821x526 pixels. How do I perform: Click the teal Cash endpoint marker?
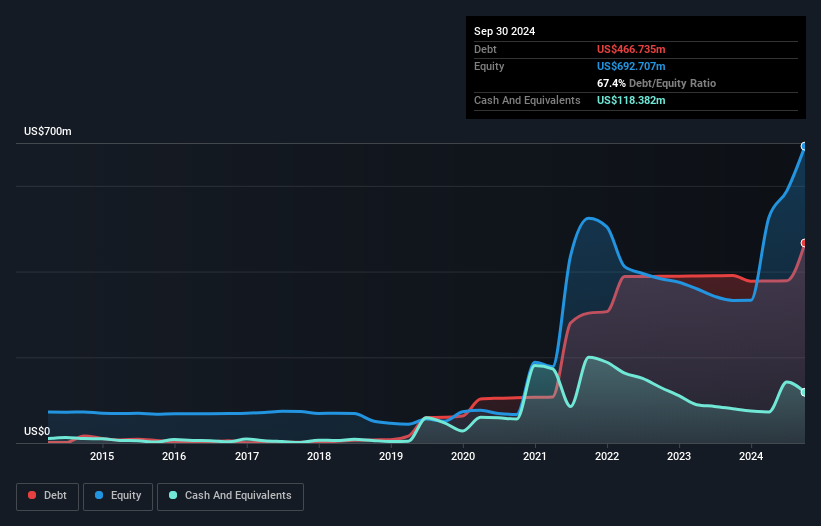(804, 392)
